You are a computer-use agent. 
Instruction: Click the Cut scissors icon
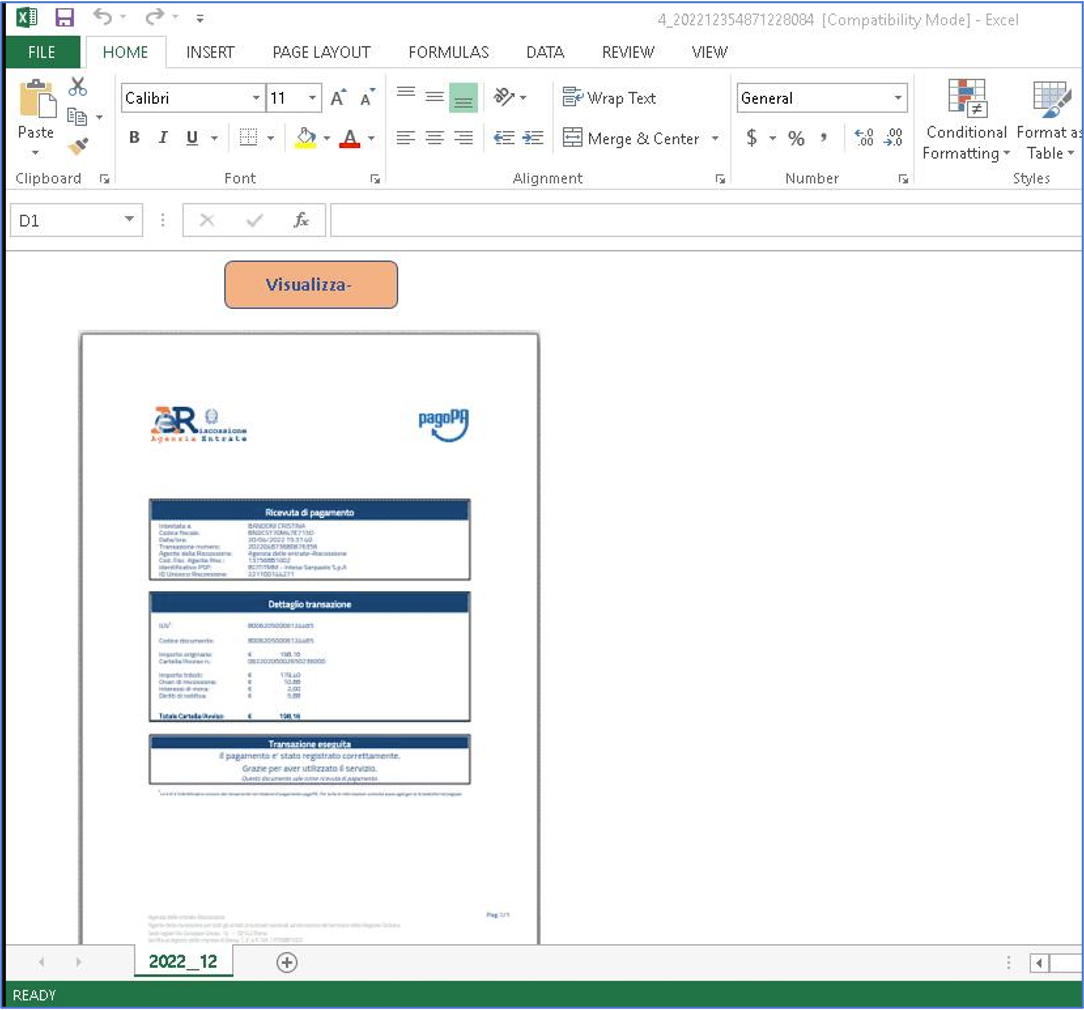[x=77, y=86]
